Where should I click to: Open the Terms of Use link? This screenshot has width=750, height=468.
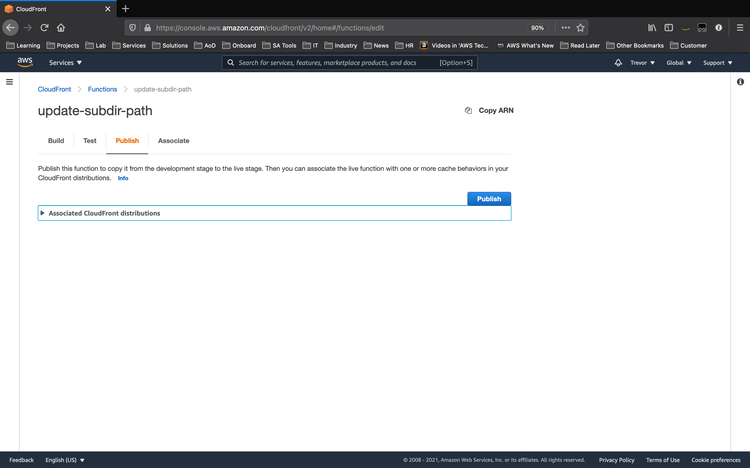[x=663, y=460]
